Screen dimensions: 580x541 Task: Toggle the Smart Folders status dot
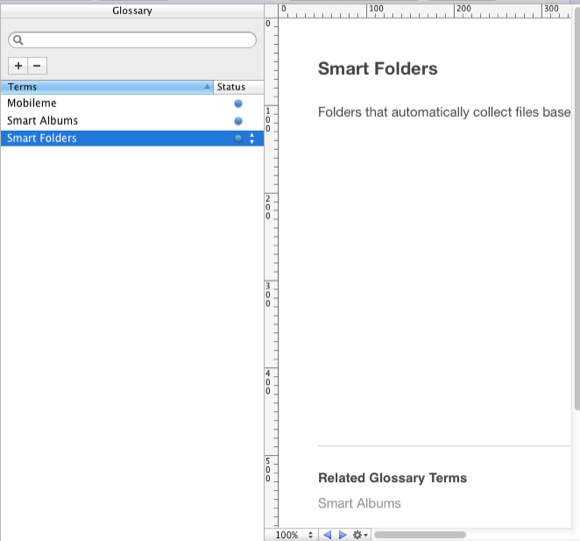[x=238, y=139]
